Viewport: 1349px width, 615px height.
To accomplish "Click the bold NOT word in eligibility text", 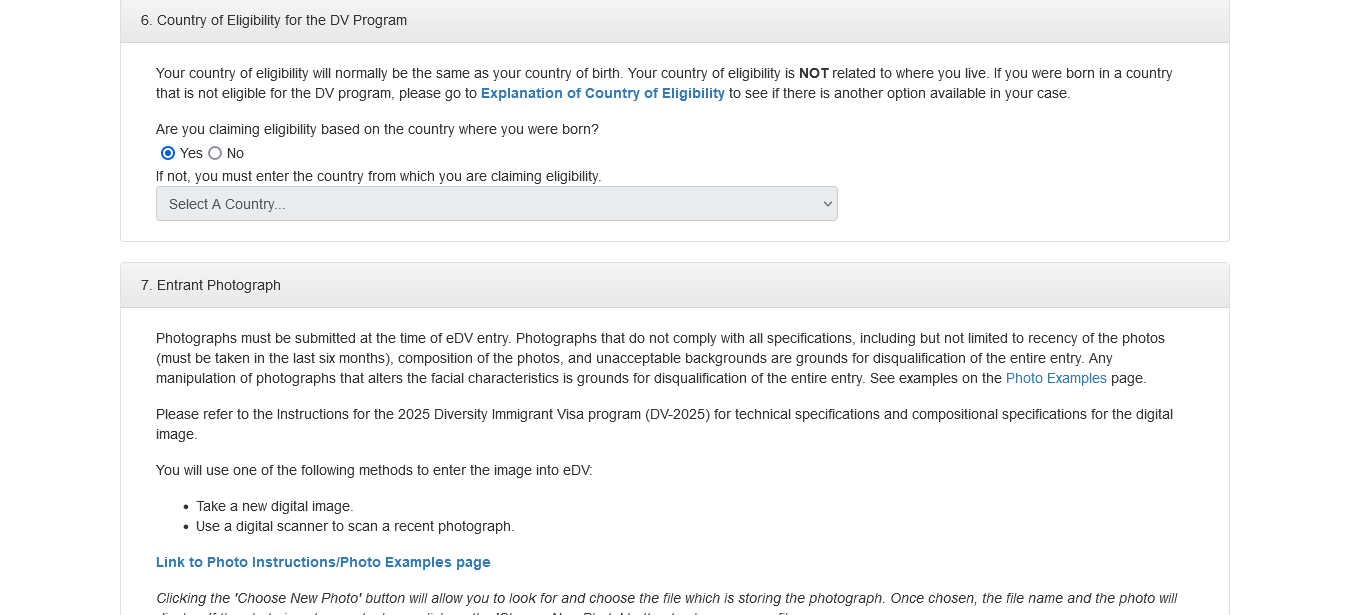I will click(813, 73).
